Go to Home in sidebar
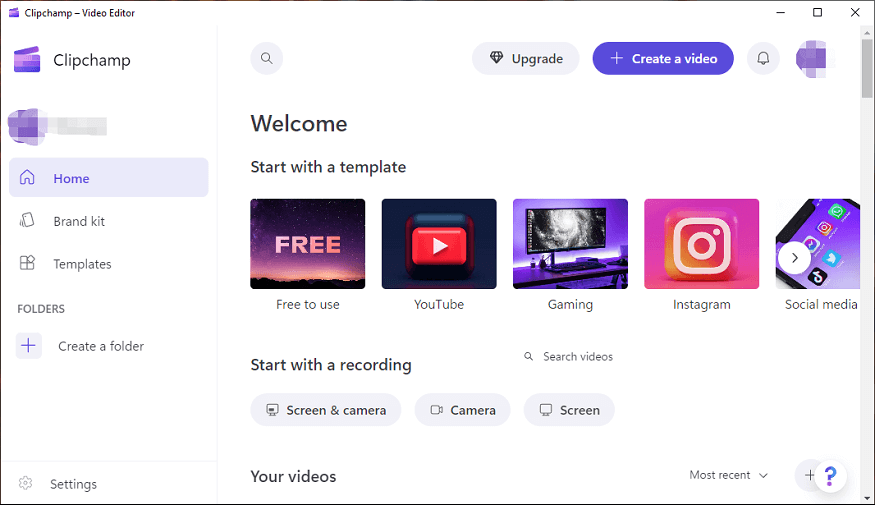Image resolution: width=875 pixels, height=505 pixels. (x=109, y=177)
